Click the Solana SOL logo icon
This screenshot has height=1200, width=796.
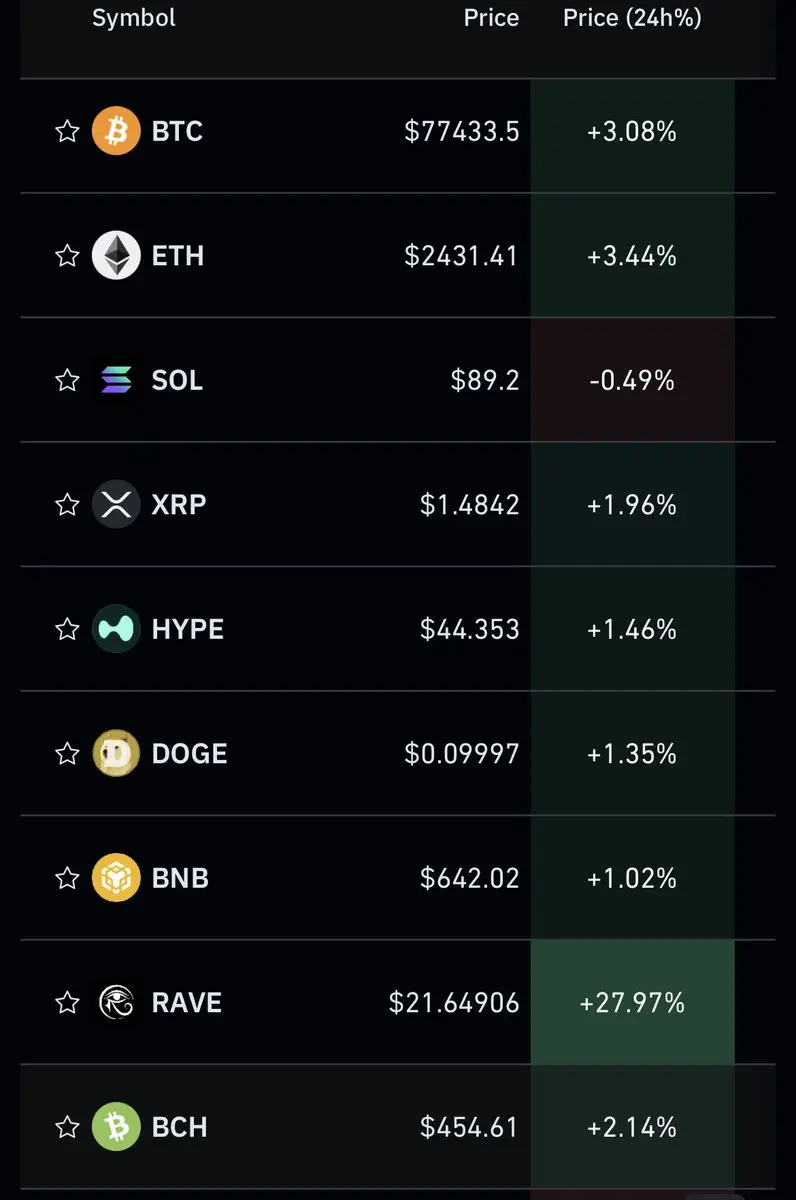click(x=116, y=380)
